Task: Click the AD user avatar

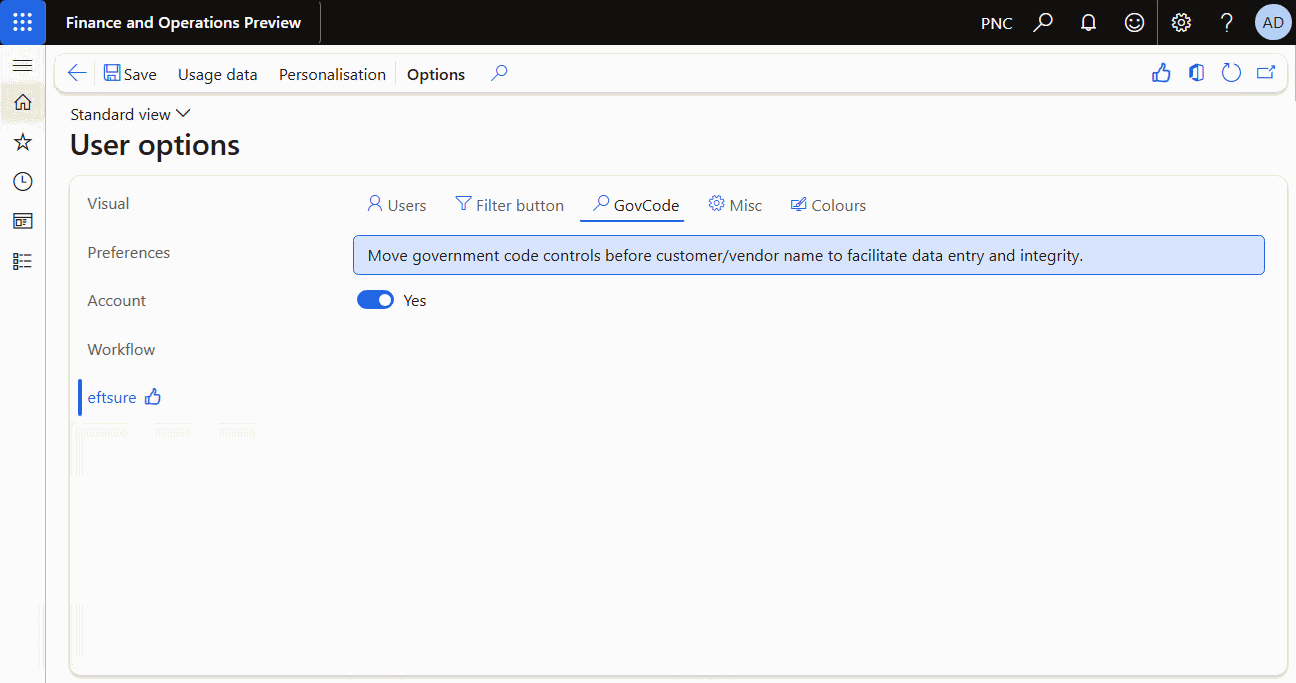Action: coord(1273,22)
